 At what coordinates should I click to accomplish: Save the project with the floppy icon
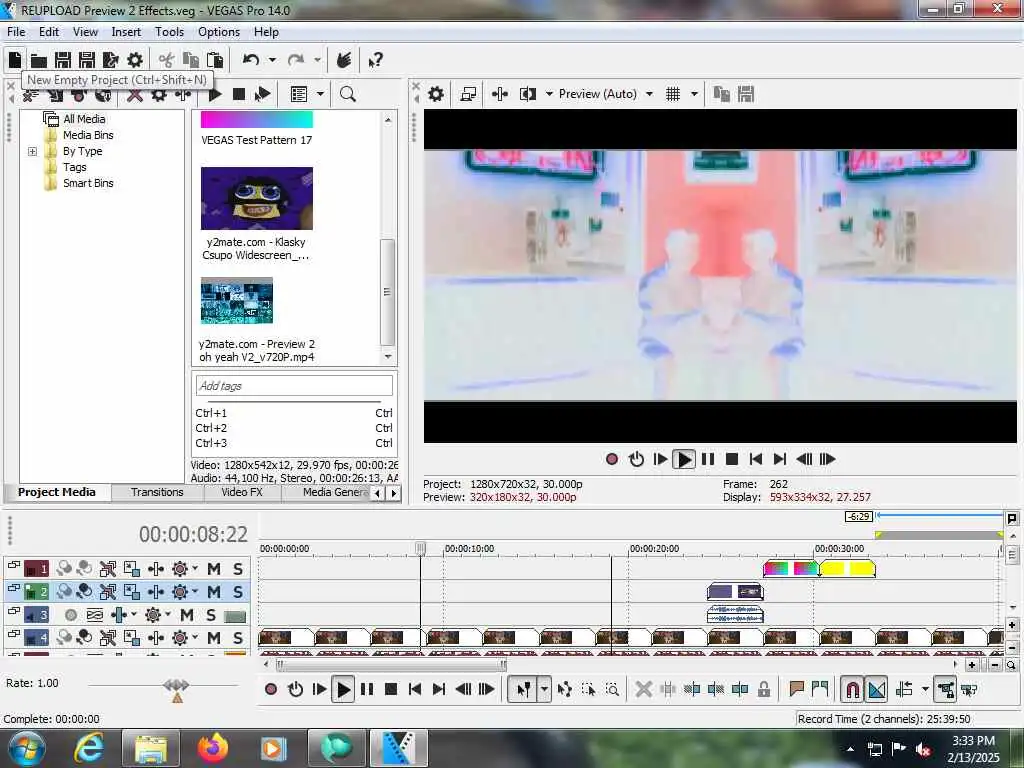point(63,60)
